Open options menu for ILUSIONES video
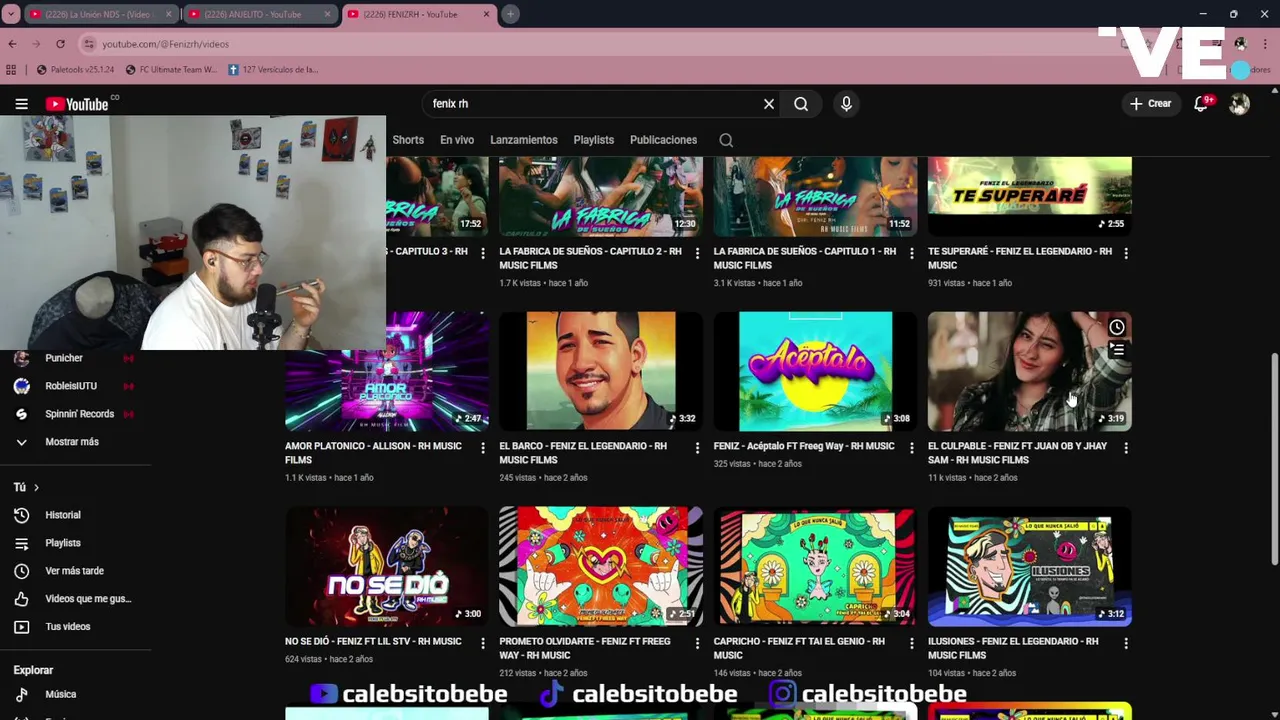The image size is (1280, 720). [1126, 644]
